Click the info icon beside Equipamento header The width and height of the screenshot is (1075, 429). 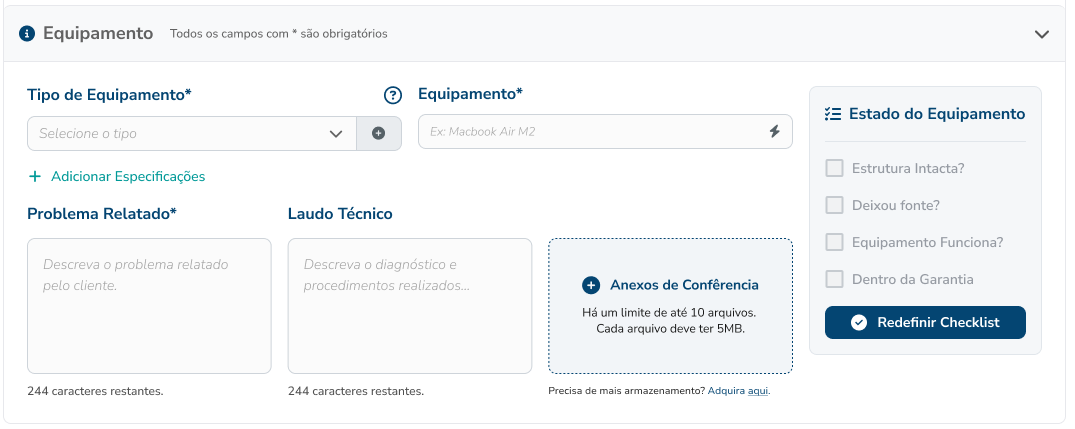pyautogui.click(x=27, y=33)
